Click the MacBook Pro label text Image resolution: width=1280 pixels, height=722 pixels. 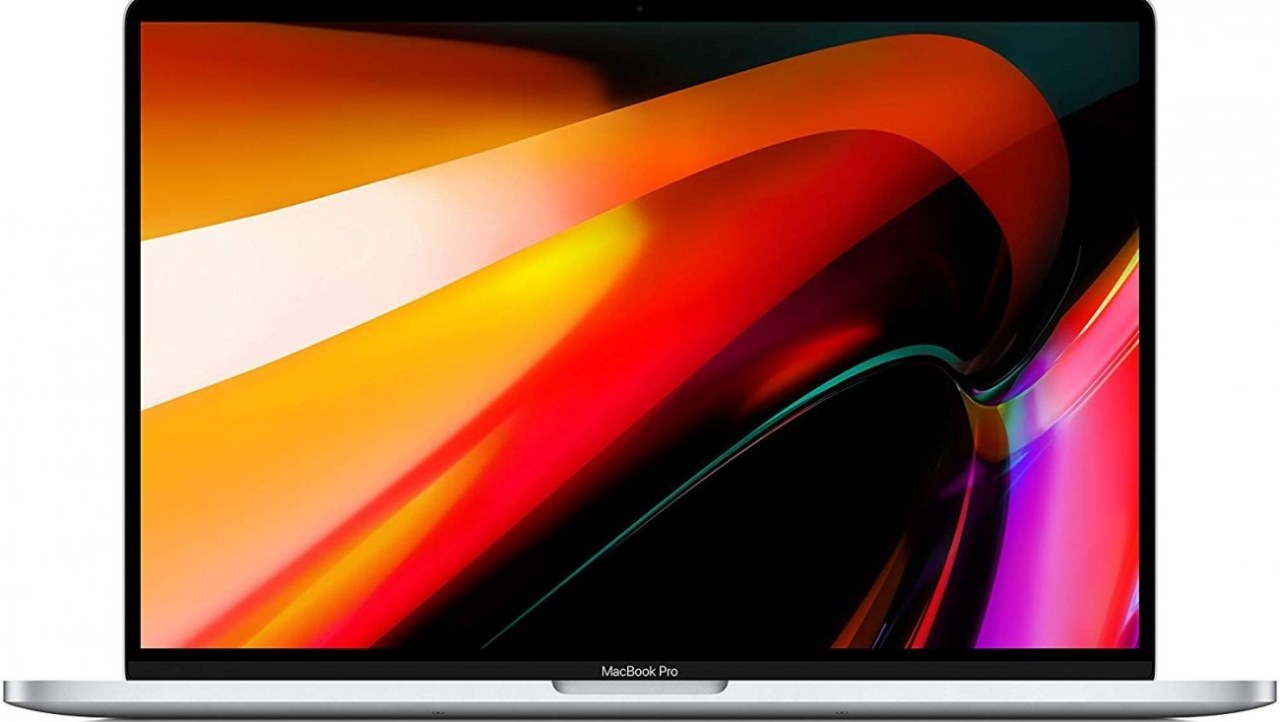[639, 671]
